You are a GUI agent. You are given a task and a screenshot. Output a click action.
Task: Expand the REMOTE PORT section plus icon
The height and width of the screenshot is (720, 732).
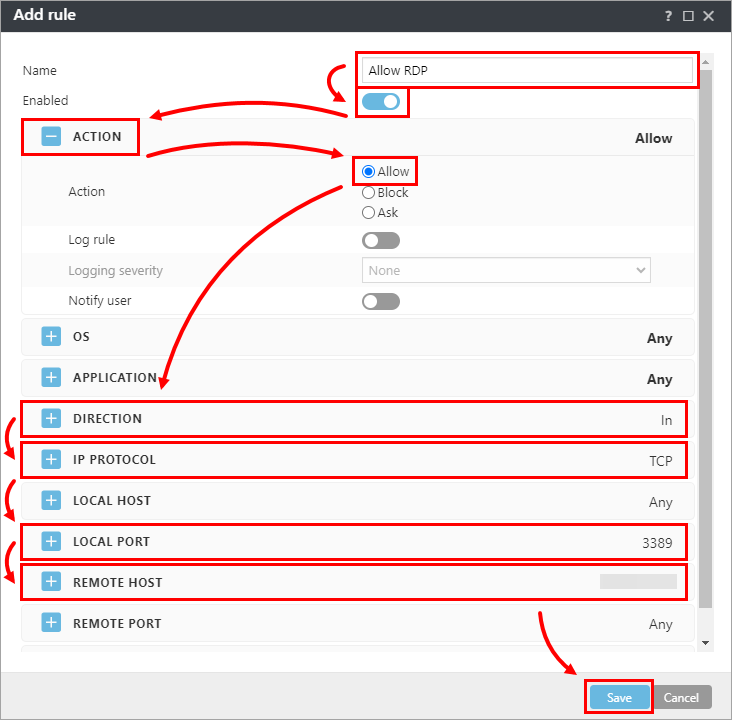(51, 624)
